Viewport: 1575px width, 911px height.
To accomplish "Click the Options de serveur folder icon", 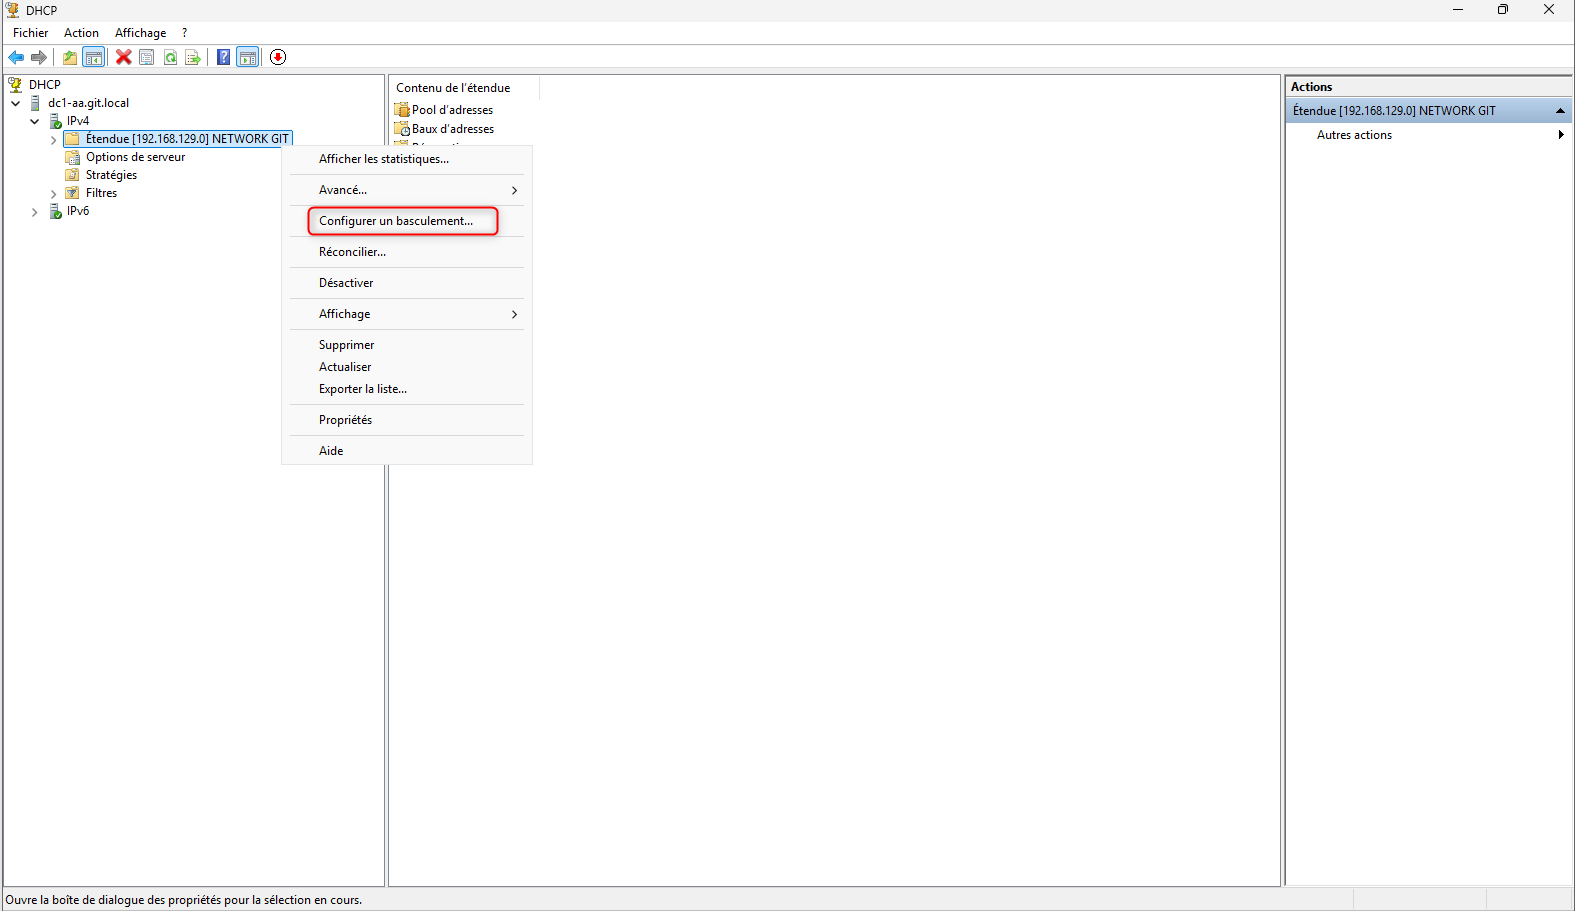I will 73,157.
